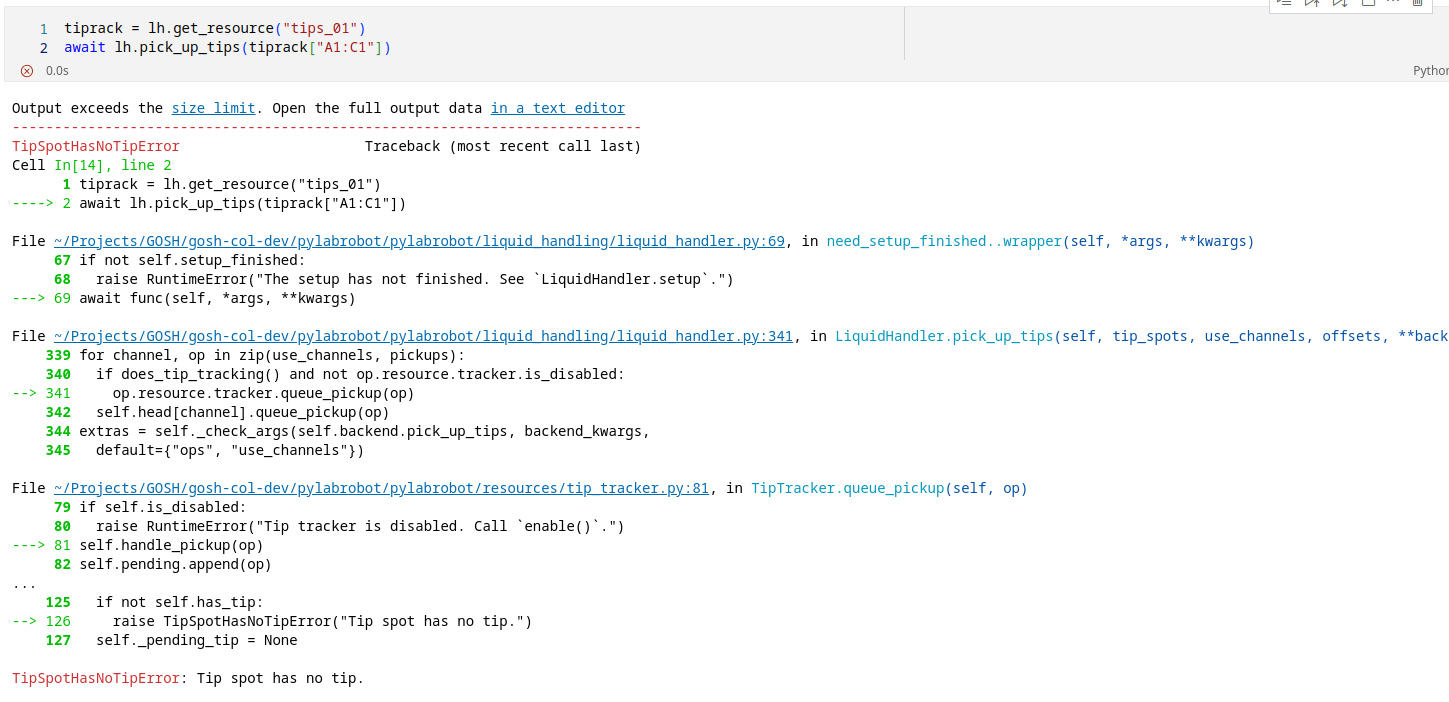This screenshot has width=1449, height=702.
Task: Click code line 2 await pick_up_tips
Action: coord(227,47)
